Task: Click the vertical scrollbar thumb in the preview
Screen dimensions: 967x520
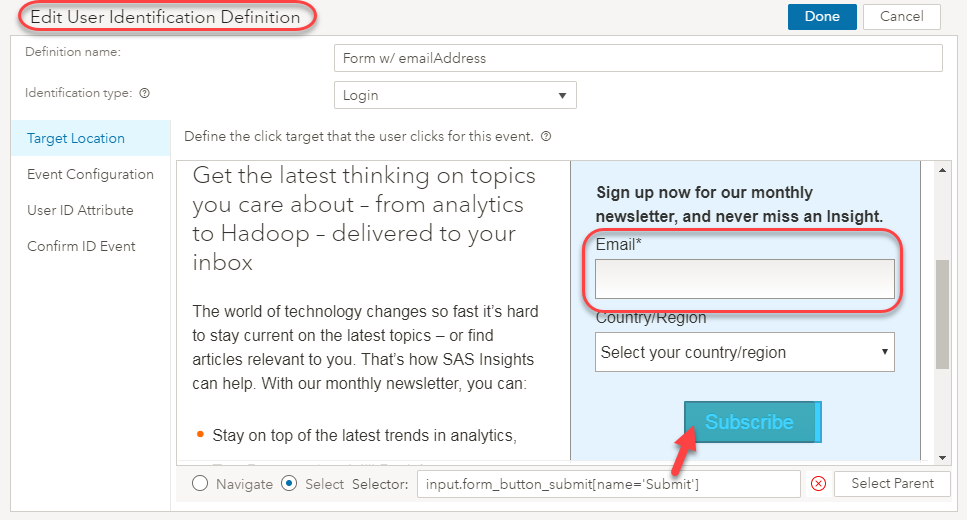Action: coord(942,315)
